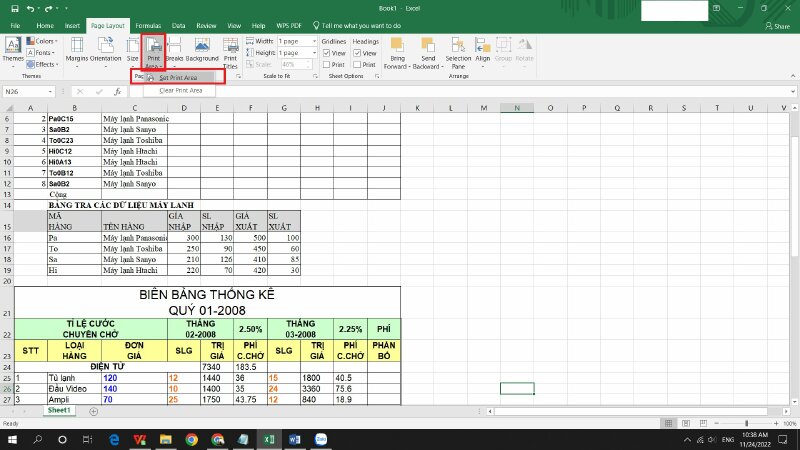This screenshot has width=800, height=450.
Task: Open the Breaks menu
Action: coord(174,51)
